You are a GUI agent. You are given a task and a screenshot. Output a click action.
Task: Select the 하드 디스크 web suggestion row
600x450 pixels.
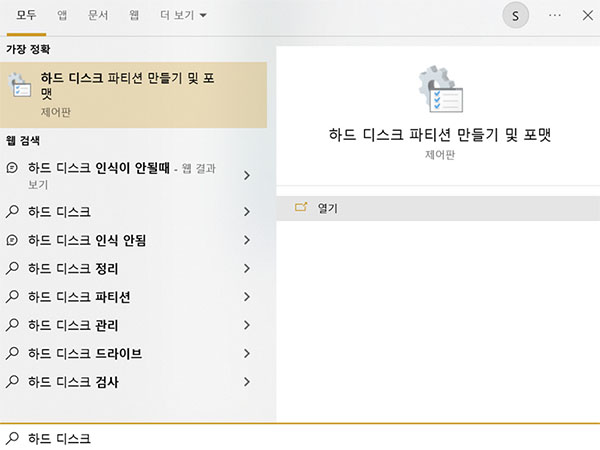[134, 212]
